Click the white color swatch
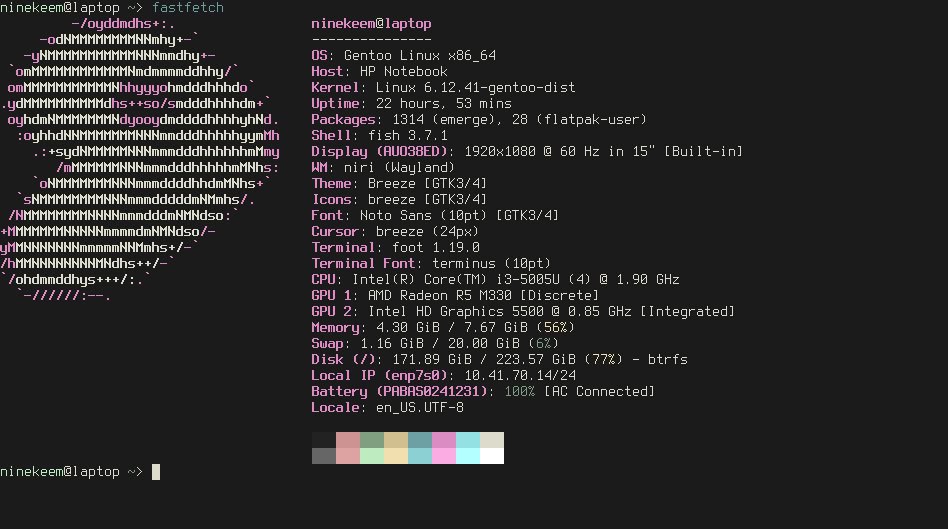Viewport: 948px width, 529px height. coord(492,456)
